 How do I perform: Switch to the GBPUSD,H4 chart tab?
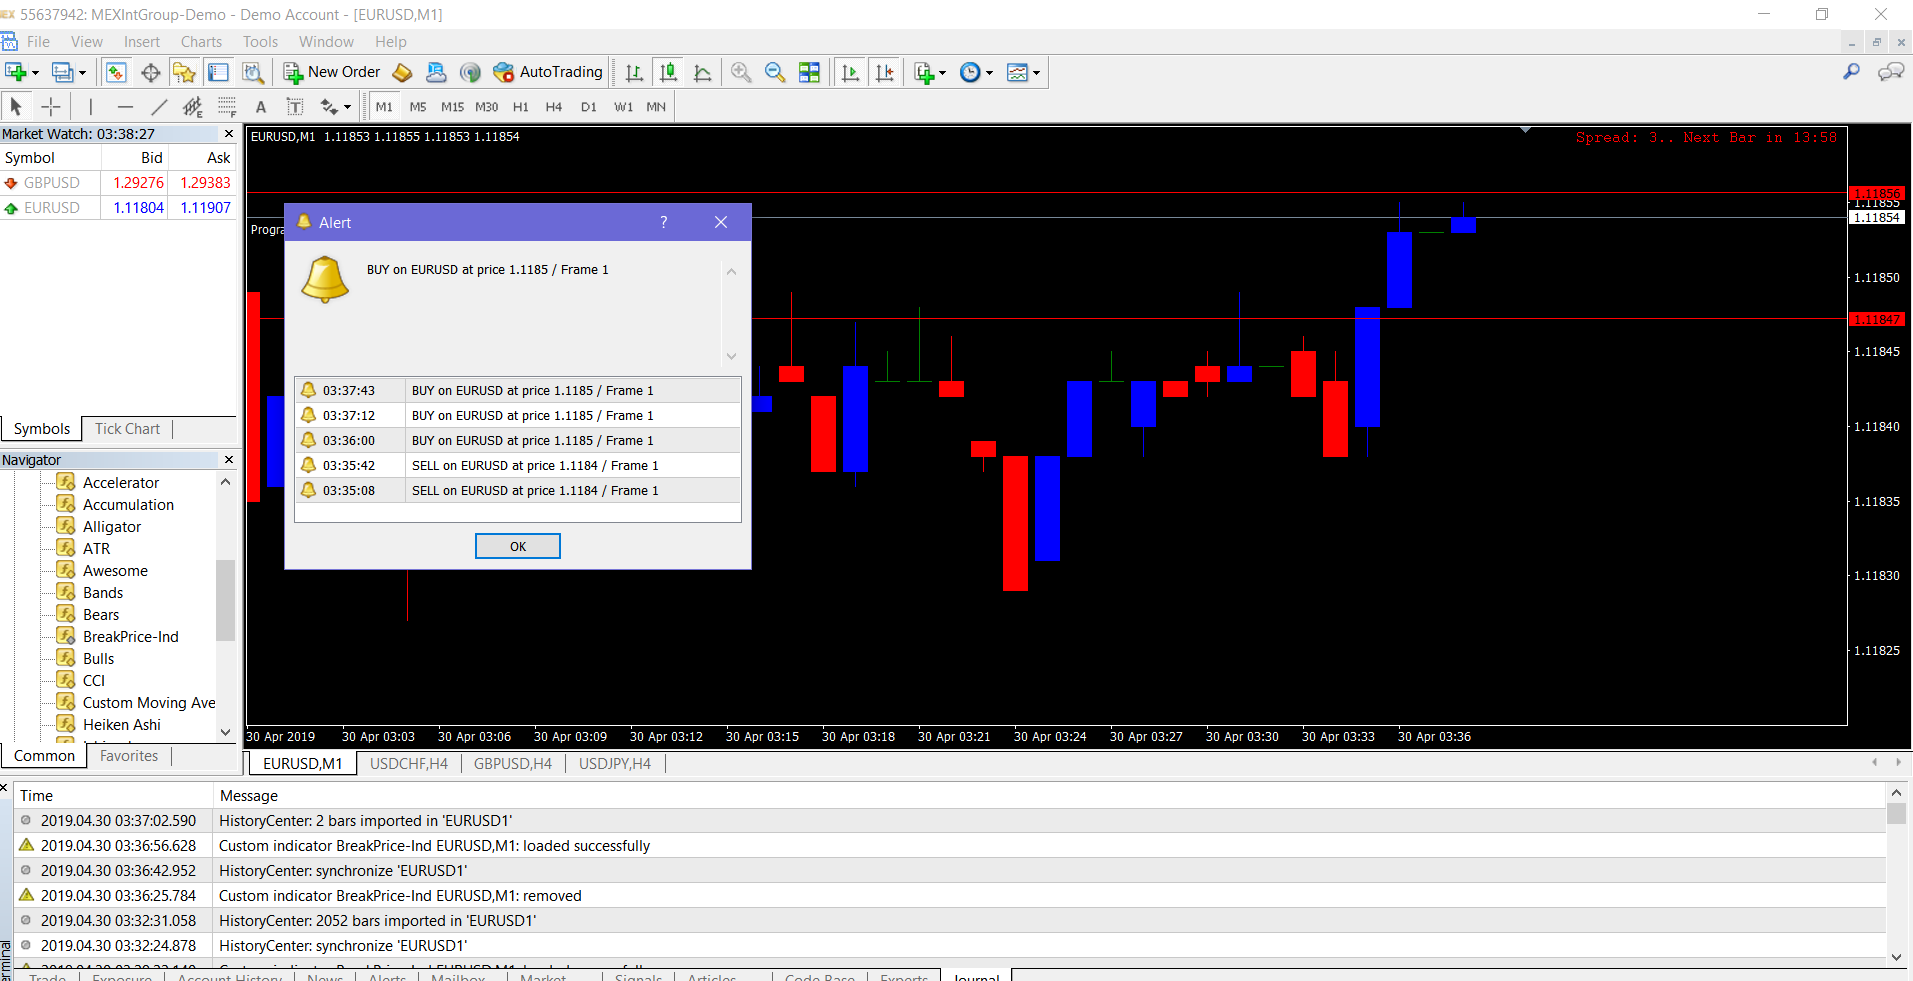pos(512,764)
